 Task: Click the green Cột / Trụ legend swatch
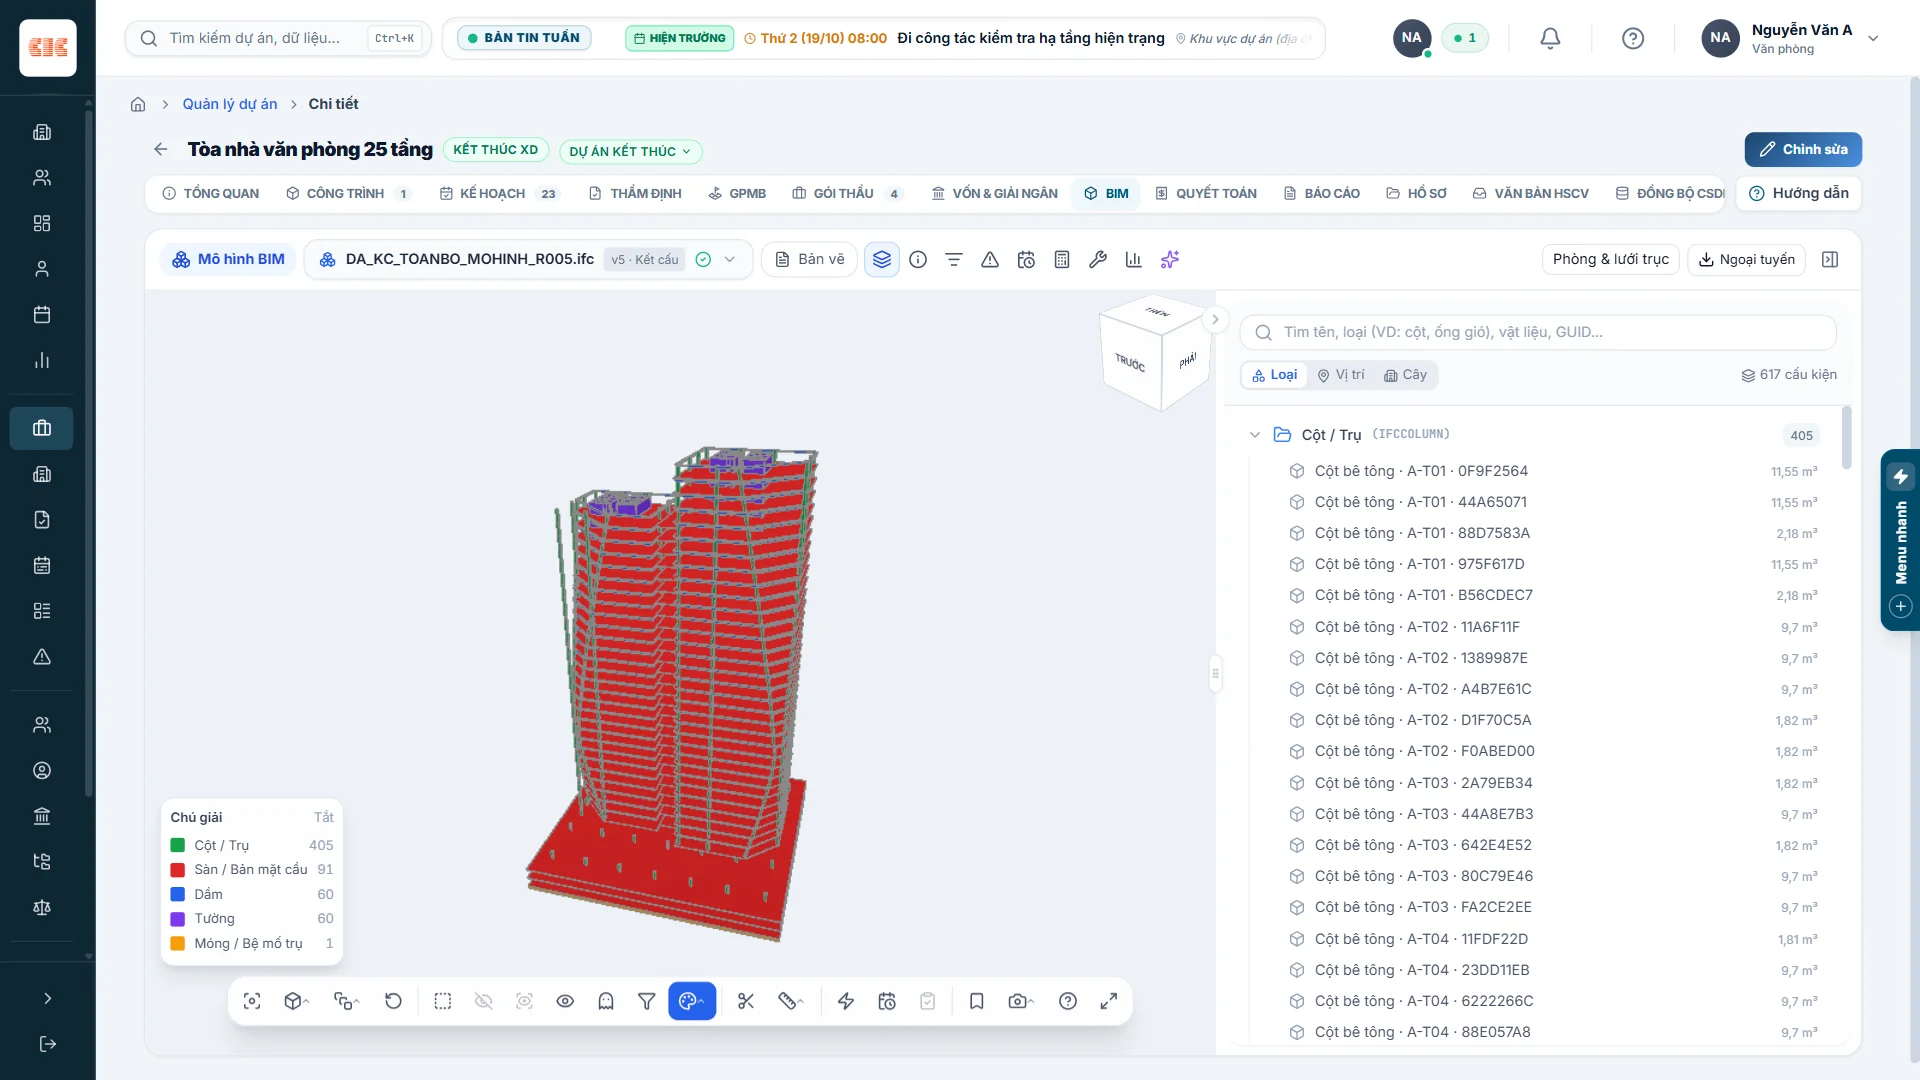click(x=178, y=846)
